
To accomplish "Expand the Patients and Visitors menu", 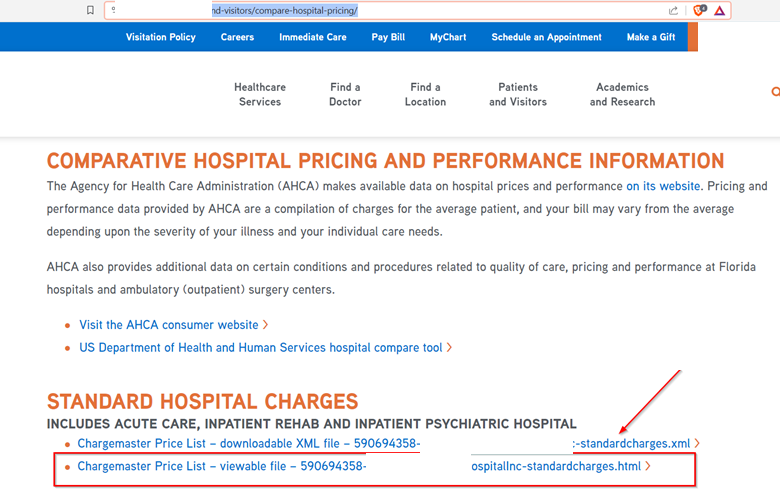I will click(x=518, y=94).
